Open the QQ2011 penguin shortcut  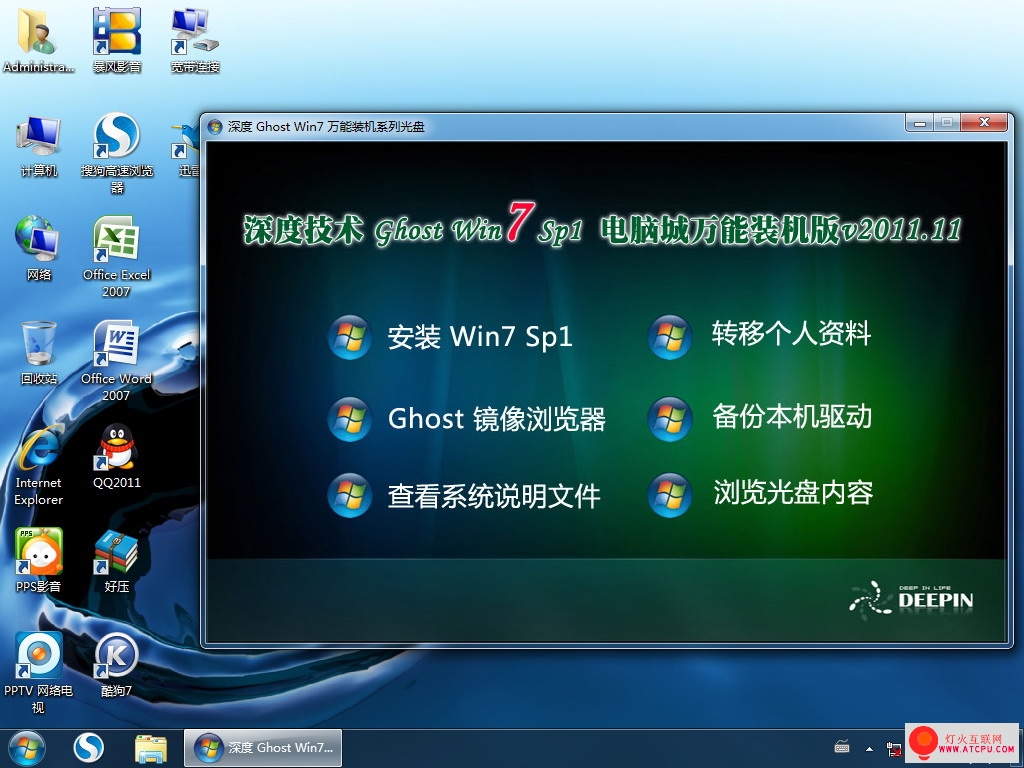pyautogui.click(x=116, y=456)
